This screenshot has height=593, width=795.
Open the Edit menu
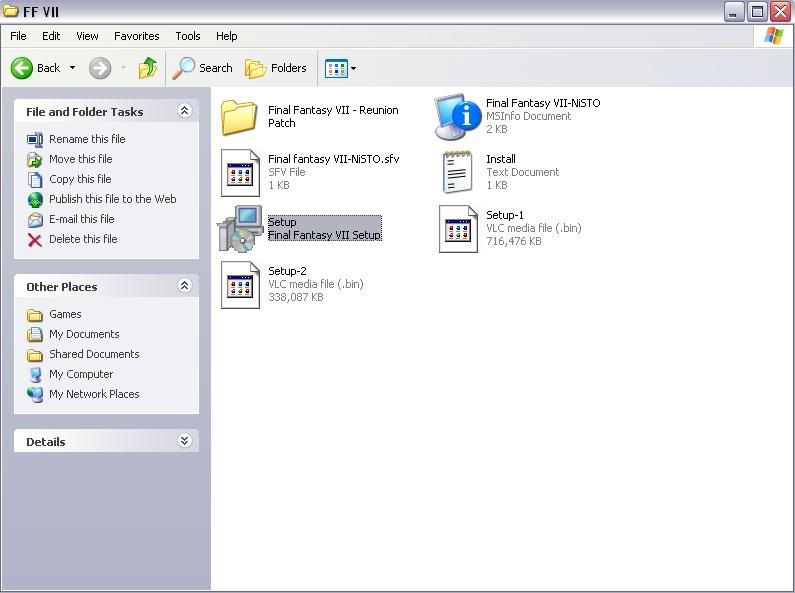[51, 36]
